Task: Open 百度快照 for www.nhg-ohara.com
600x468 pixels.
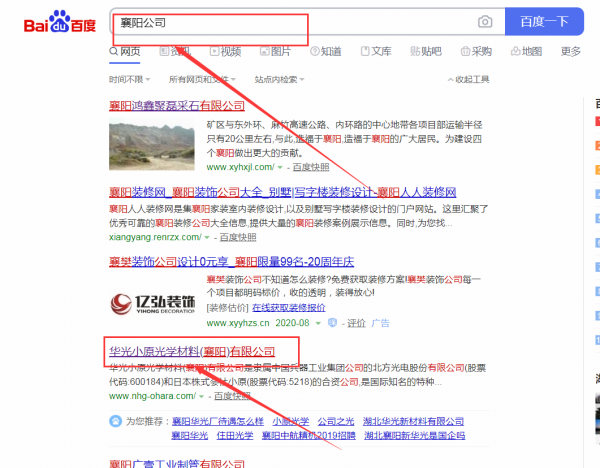Action: click(232, 396)
